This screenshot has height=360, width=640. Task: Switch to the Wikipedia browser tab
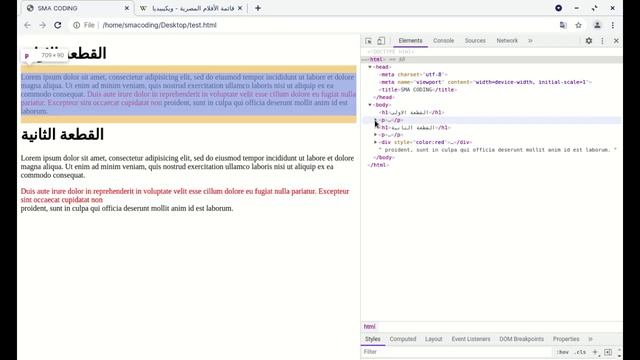click(x=191, y=8)
